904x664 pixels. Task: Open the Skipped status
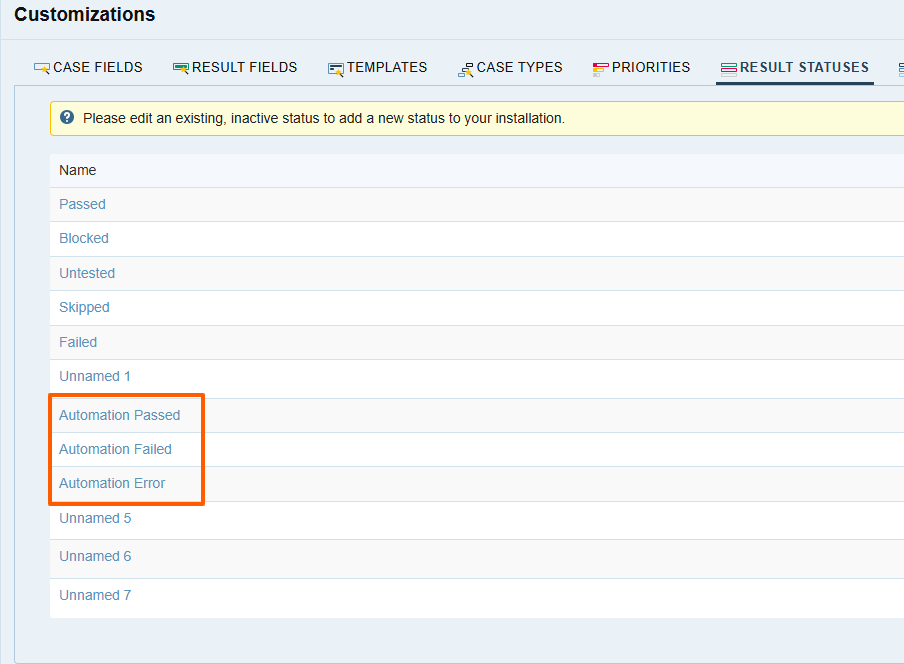(83, 307)
